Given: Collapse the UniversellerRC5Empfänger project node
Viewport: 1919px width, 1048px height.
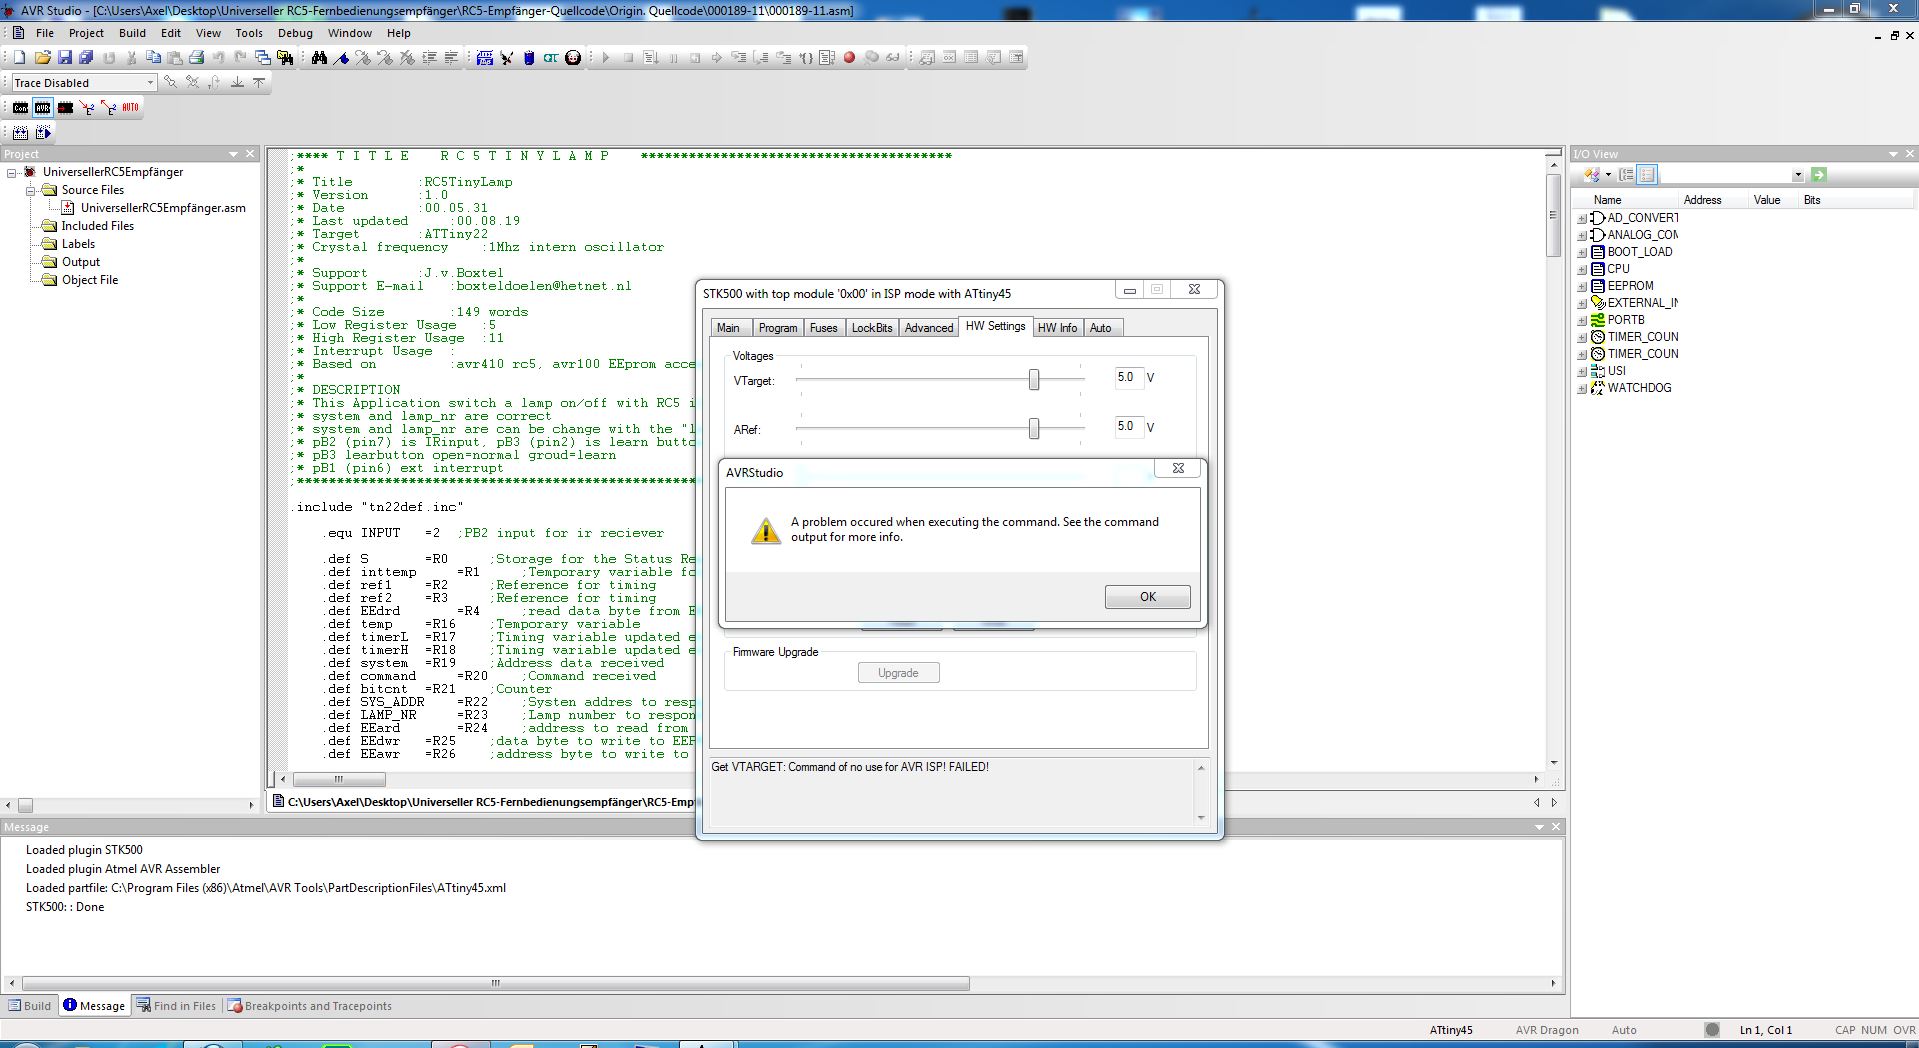Looking at the screenshot, I should (x=12, y=172).
